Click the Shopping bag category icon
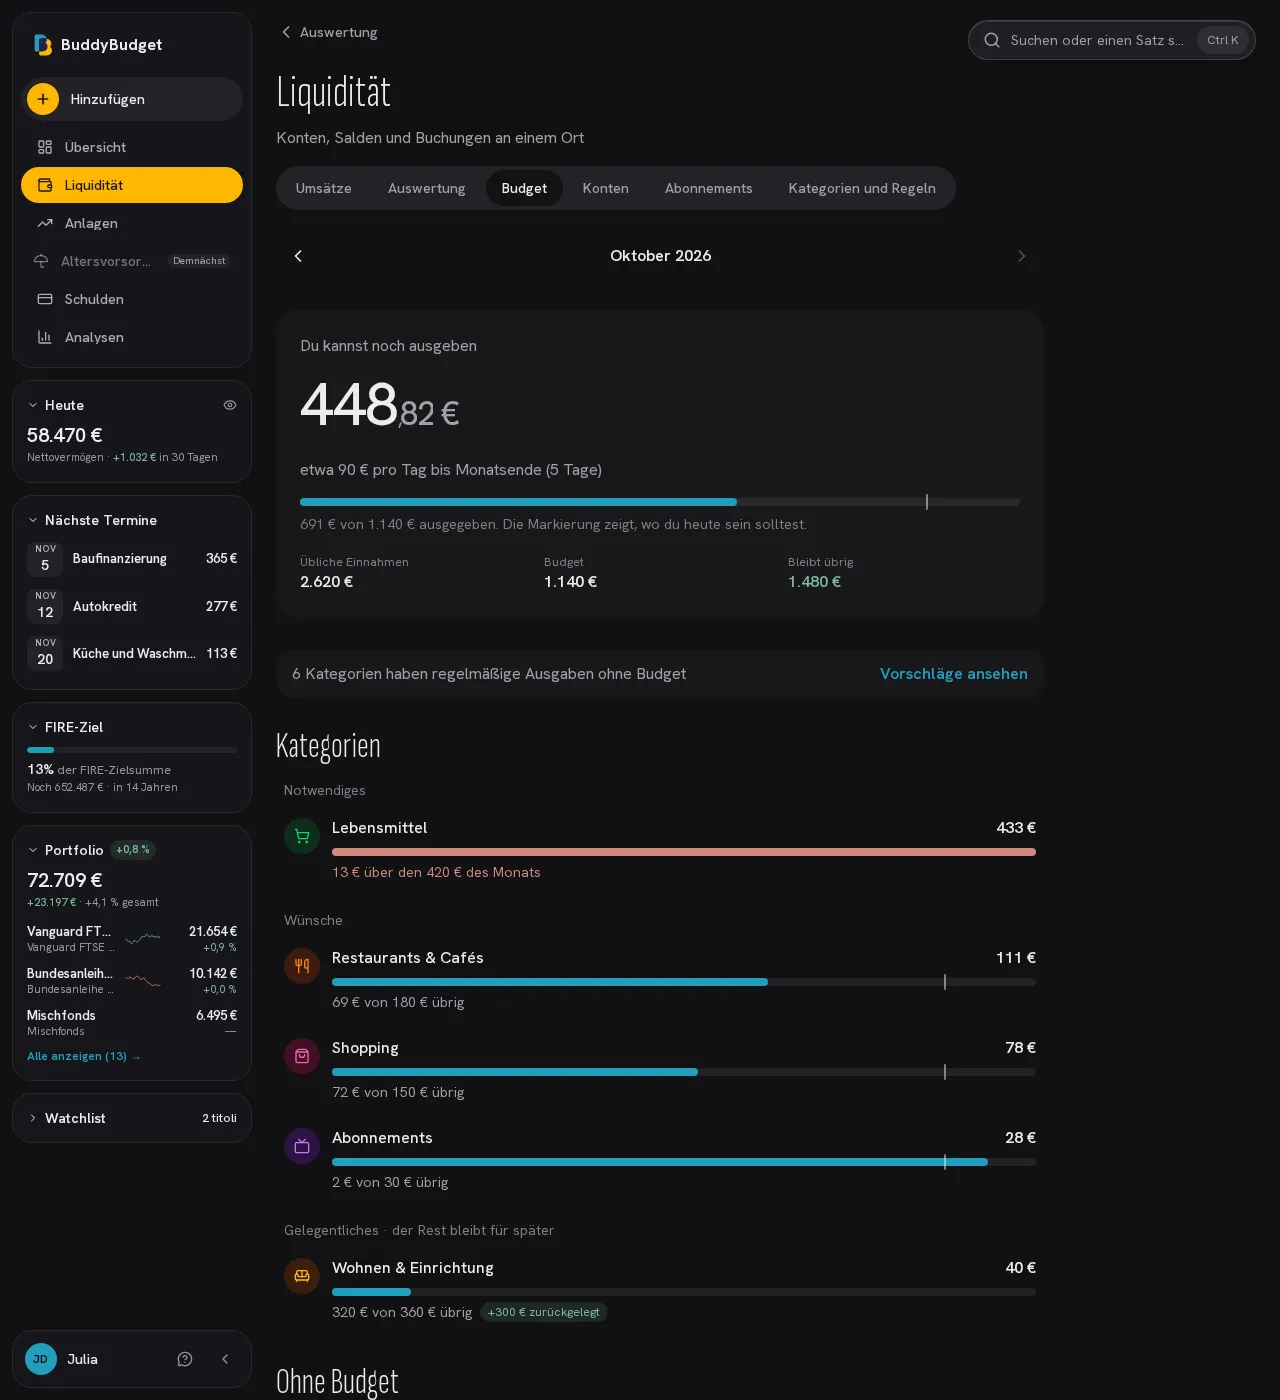The height and width of the screenshot is (1400, 1280). [302, 1056]
